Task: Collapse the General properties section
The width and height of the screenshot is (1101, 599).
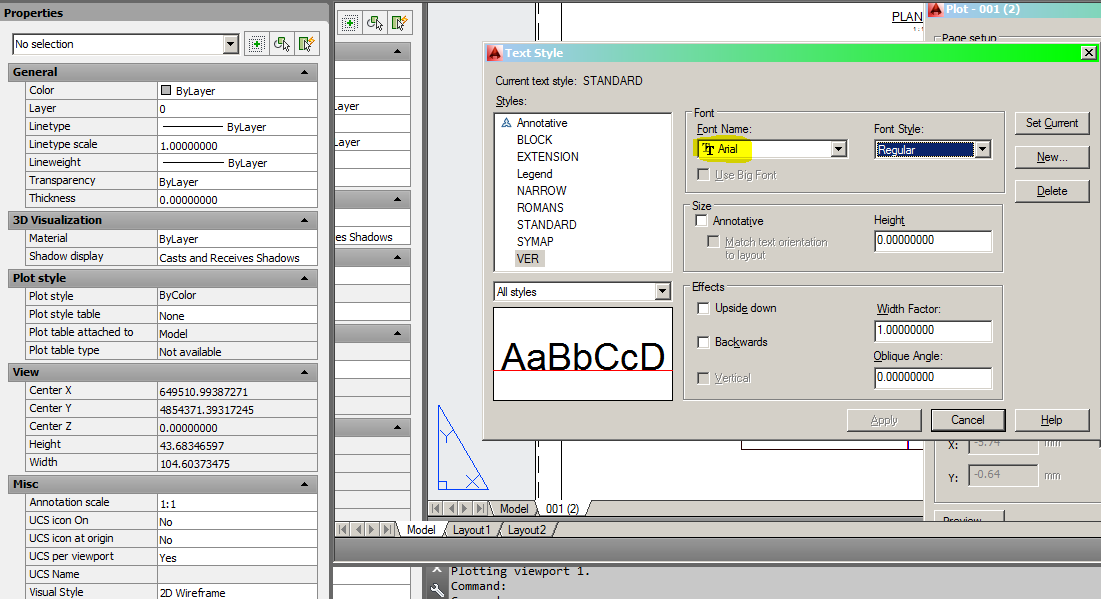Action: tap(304, 72)
